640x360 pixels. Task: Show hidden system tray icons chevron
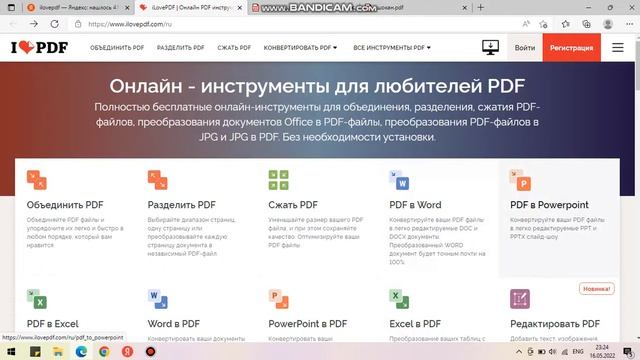click(518, 351)
